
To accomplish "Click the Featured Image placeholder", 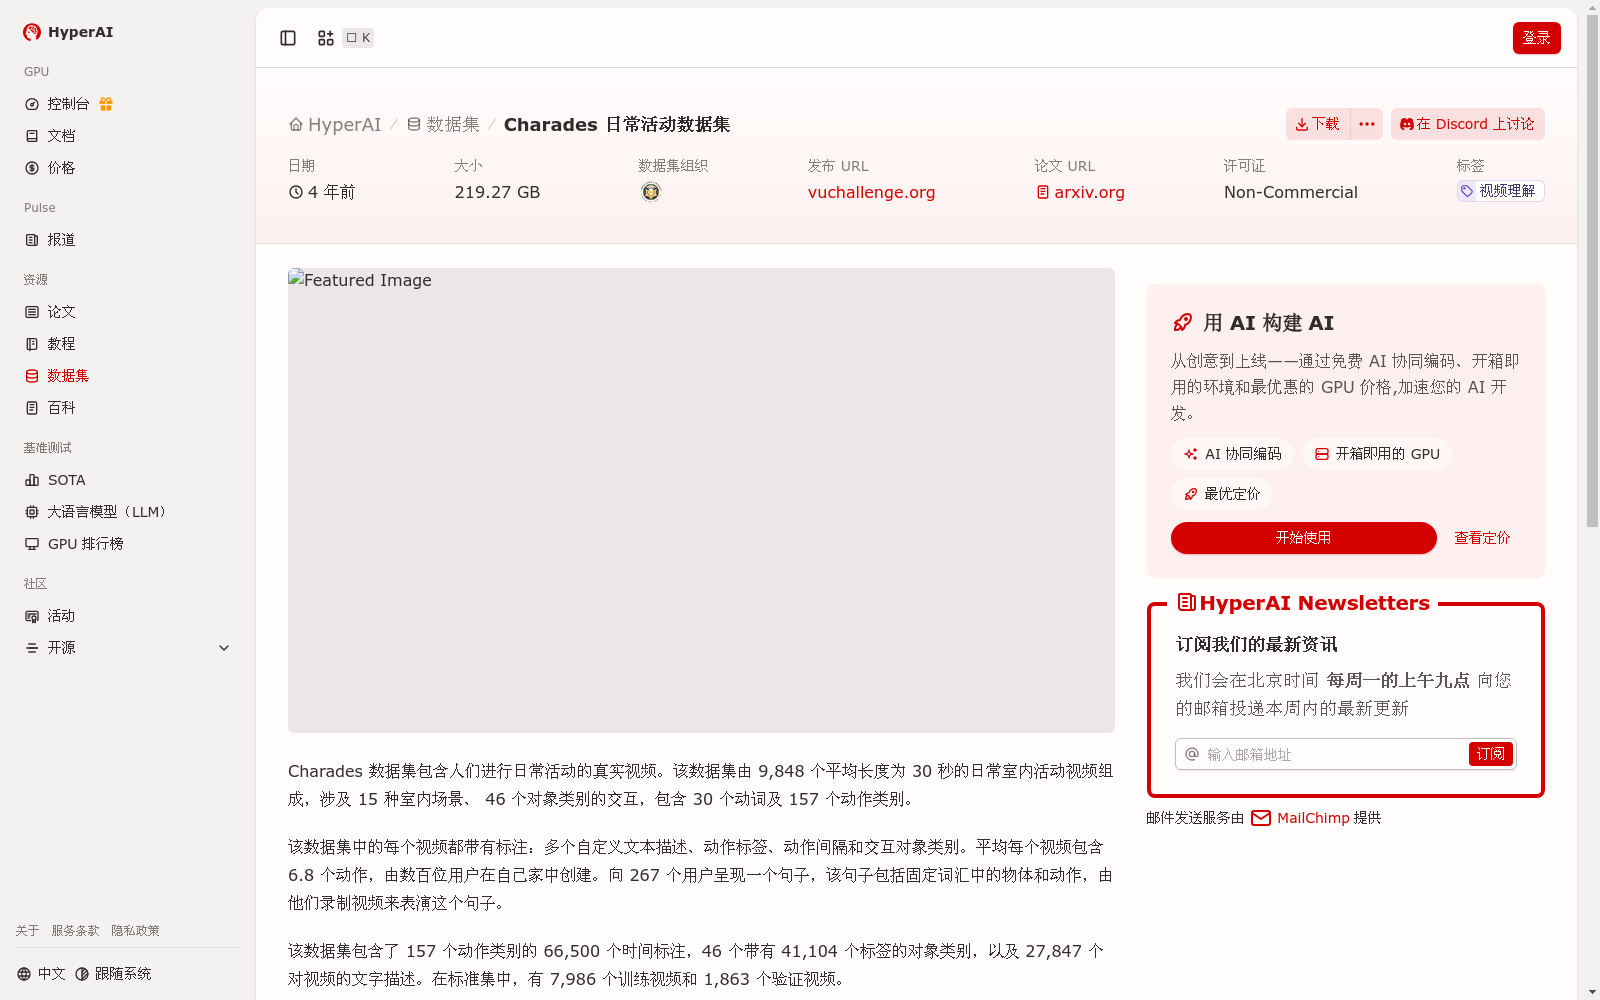I will [701, 500].
